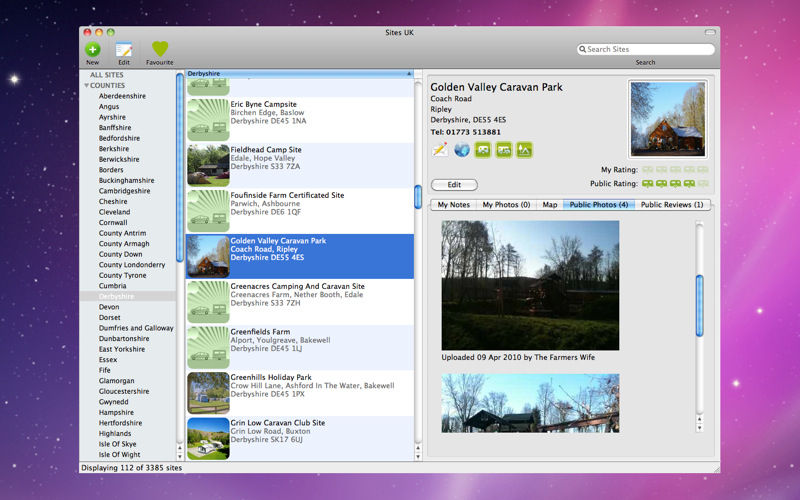This screenshot has height=500, width=800.
Task: Select ALL SITES in sidebar
Action: 107,74
